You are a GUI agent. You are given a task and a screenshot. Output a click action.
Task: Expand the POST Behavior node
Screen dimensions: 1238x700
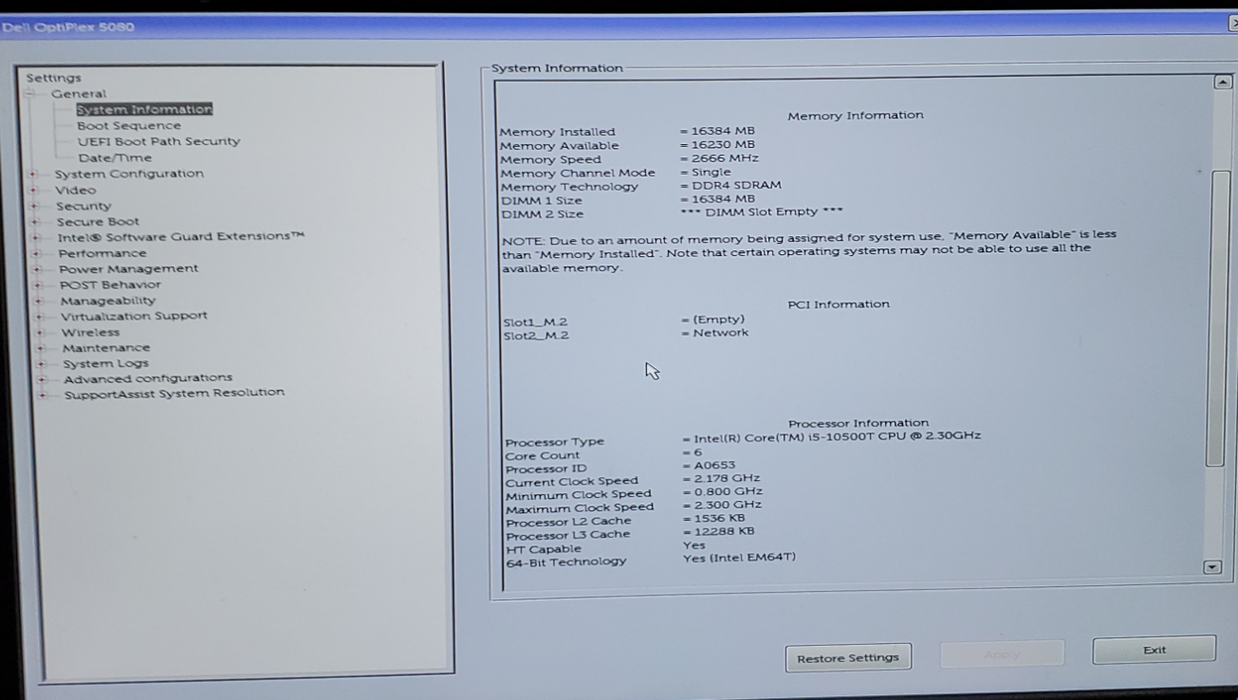point(38,285)
